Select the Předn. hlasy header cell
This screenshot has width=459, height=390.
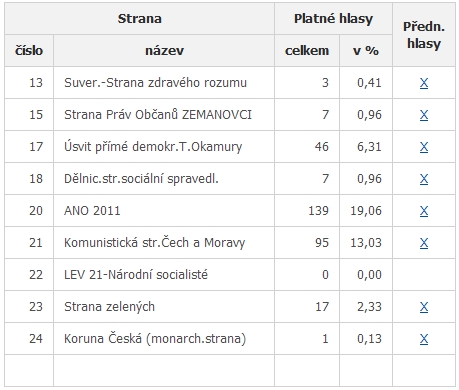coord(424,34)
